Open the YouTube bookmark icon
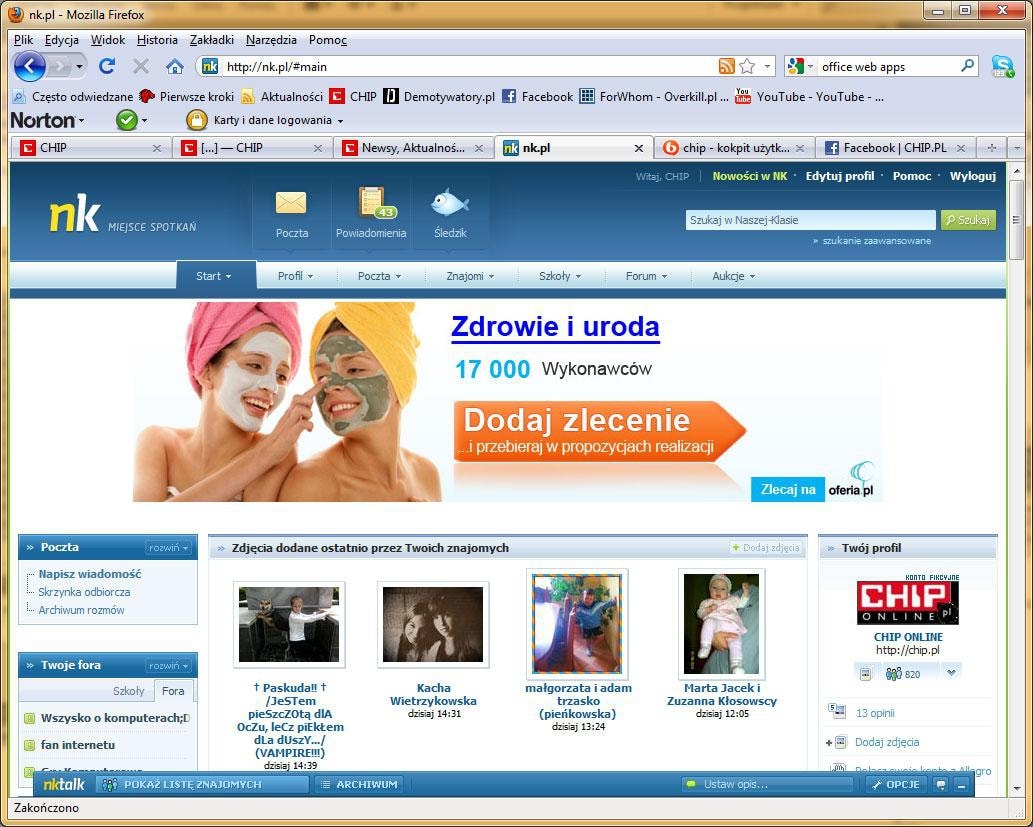The width and height of the screenshot is (1033, 827). click(x=742, y=96)
